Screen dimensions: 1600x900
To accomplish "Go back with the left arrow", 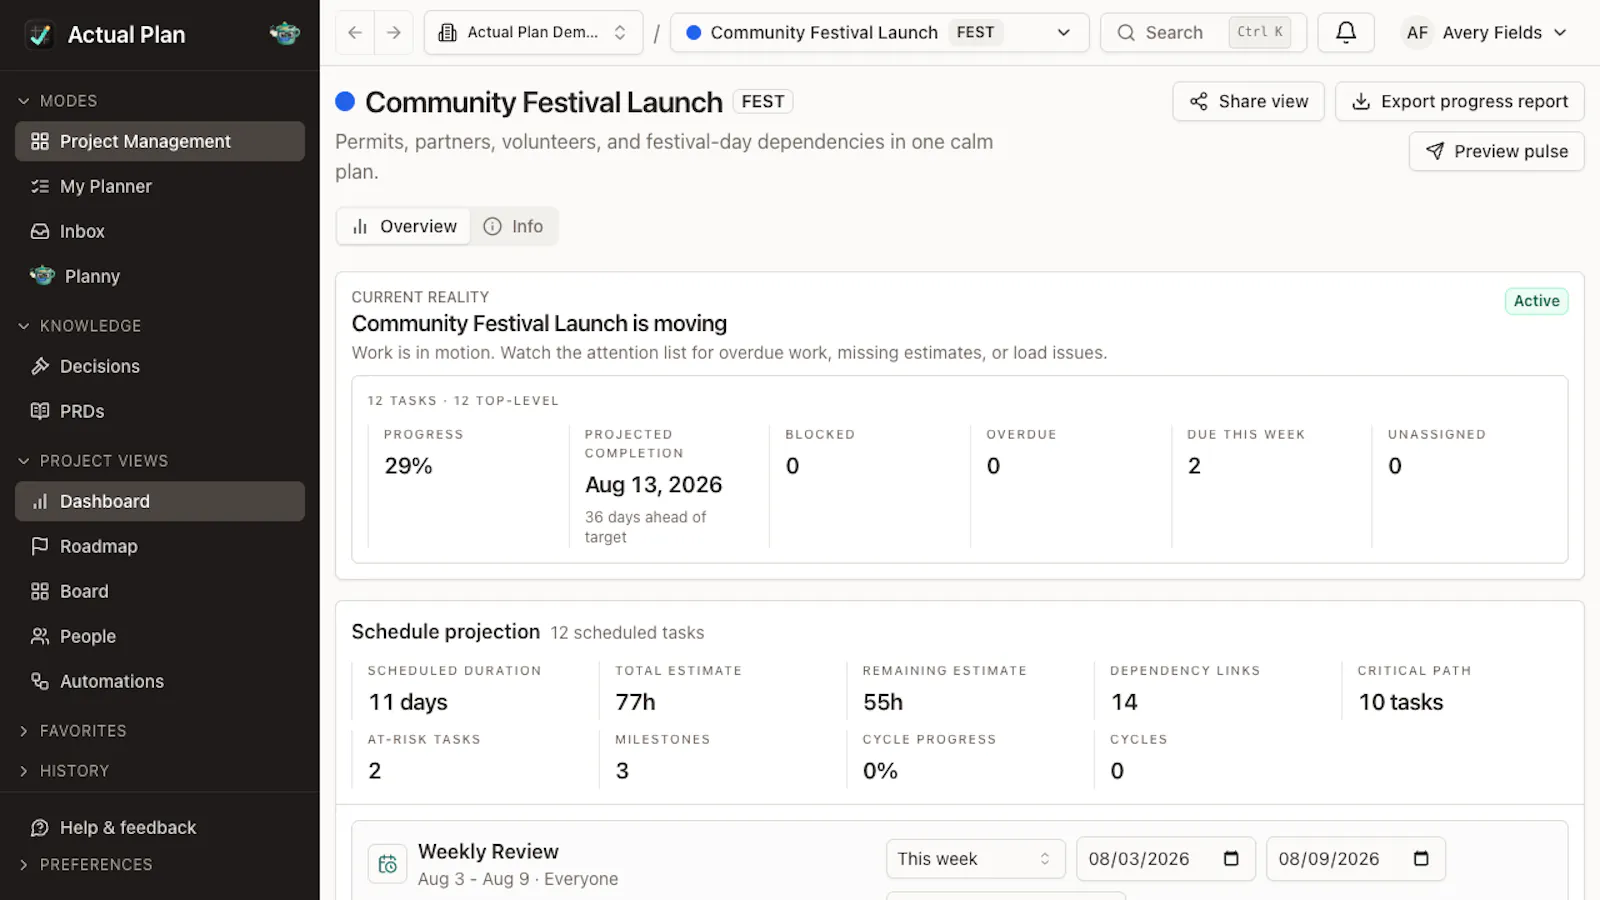I will tap(355, 32).
